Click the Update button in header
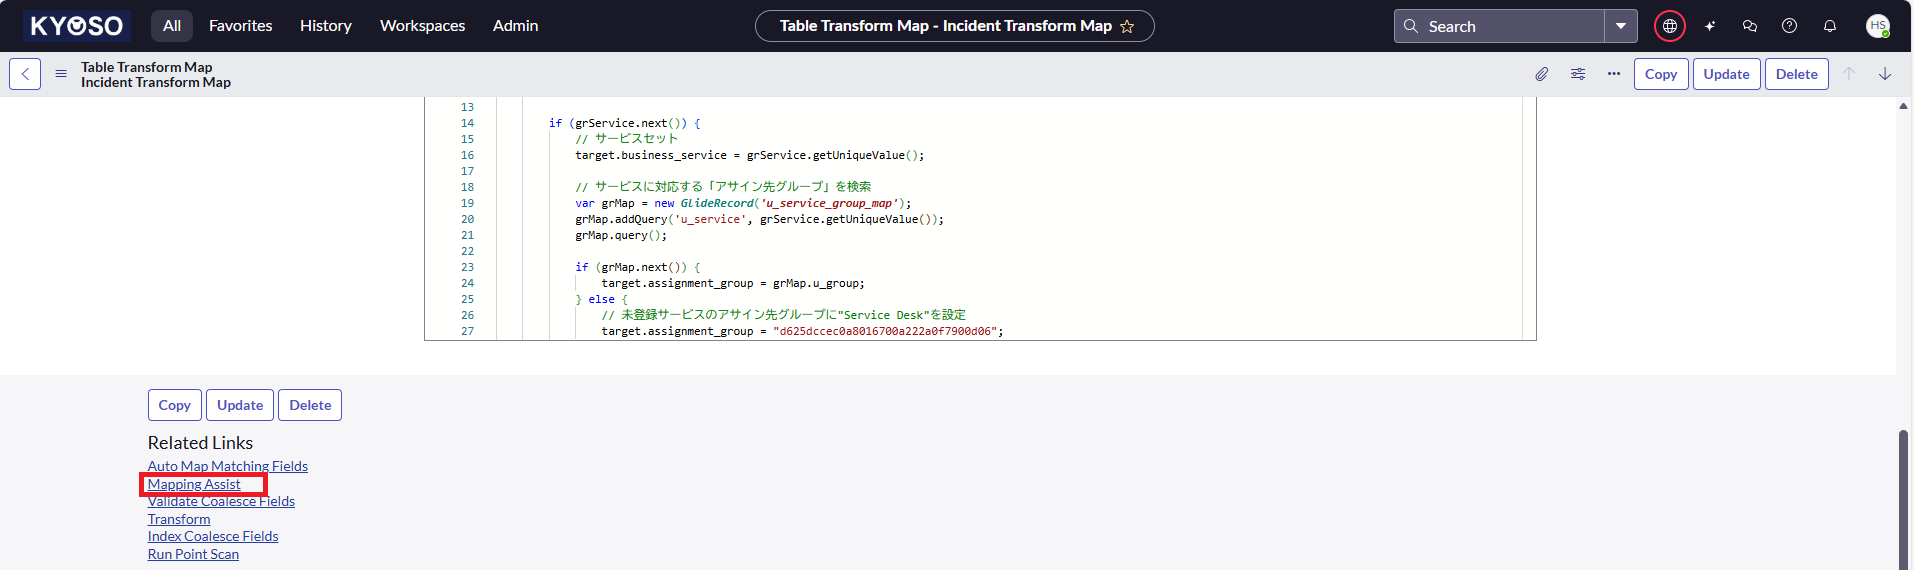This screenshot has height=570, width=1914. tap(1726, 74)
